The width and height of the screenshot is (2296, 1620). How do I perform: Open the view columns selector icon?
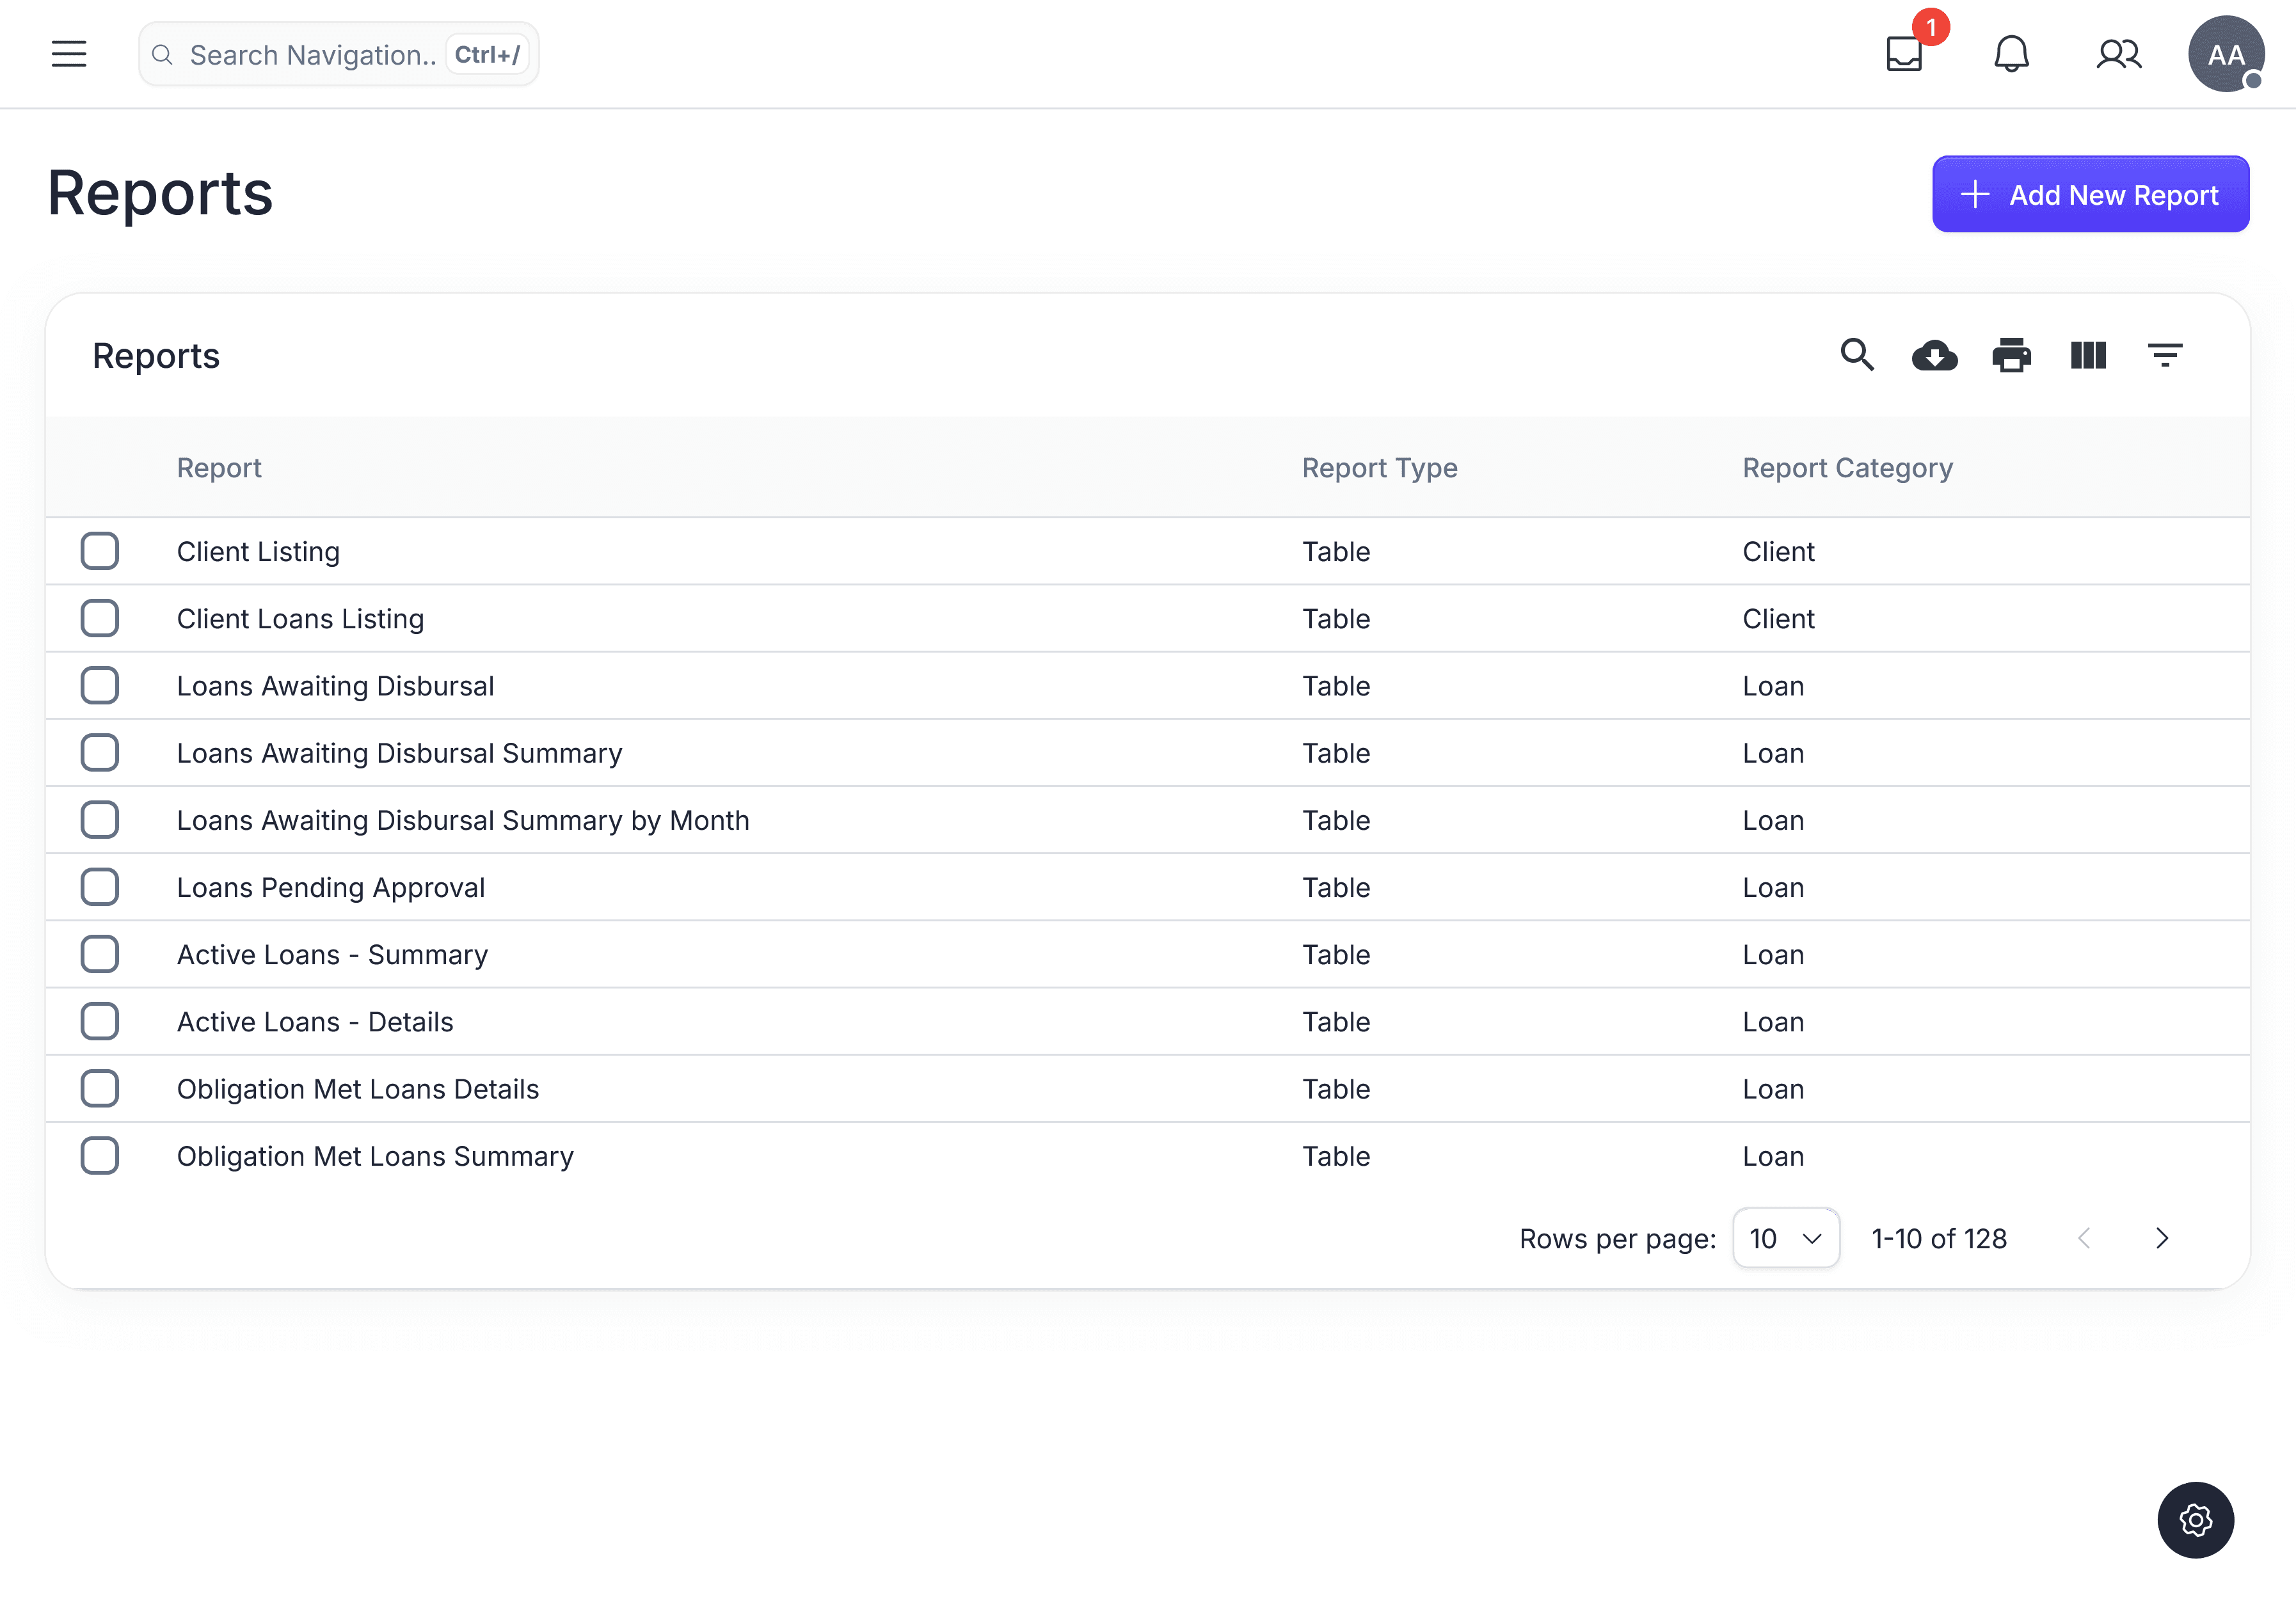click(x=2088, y=355)
